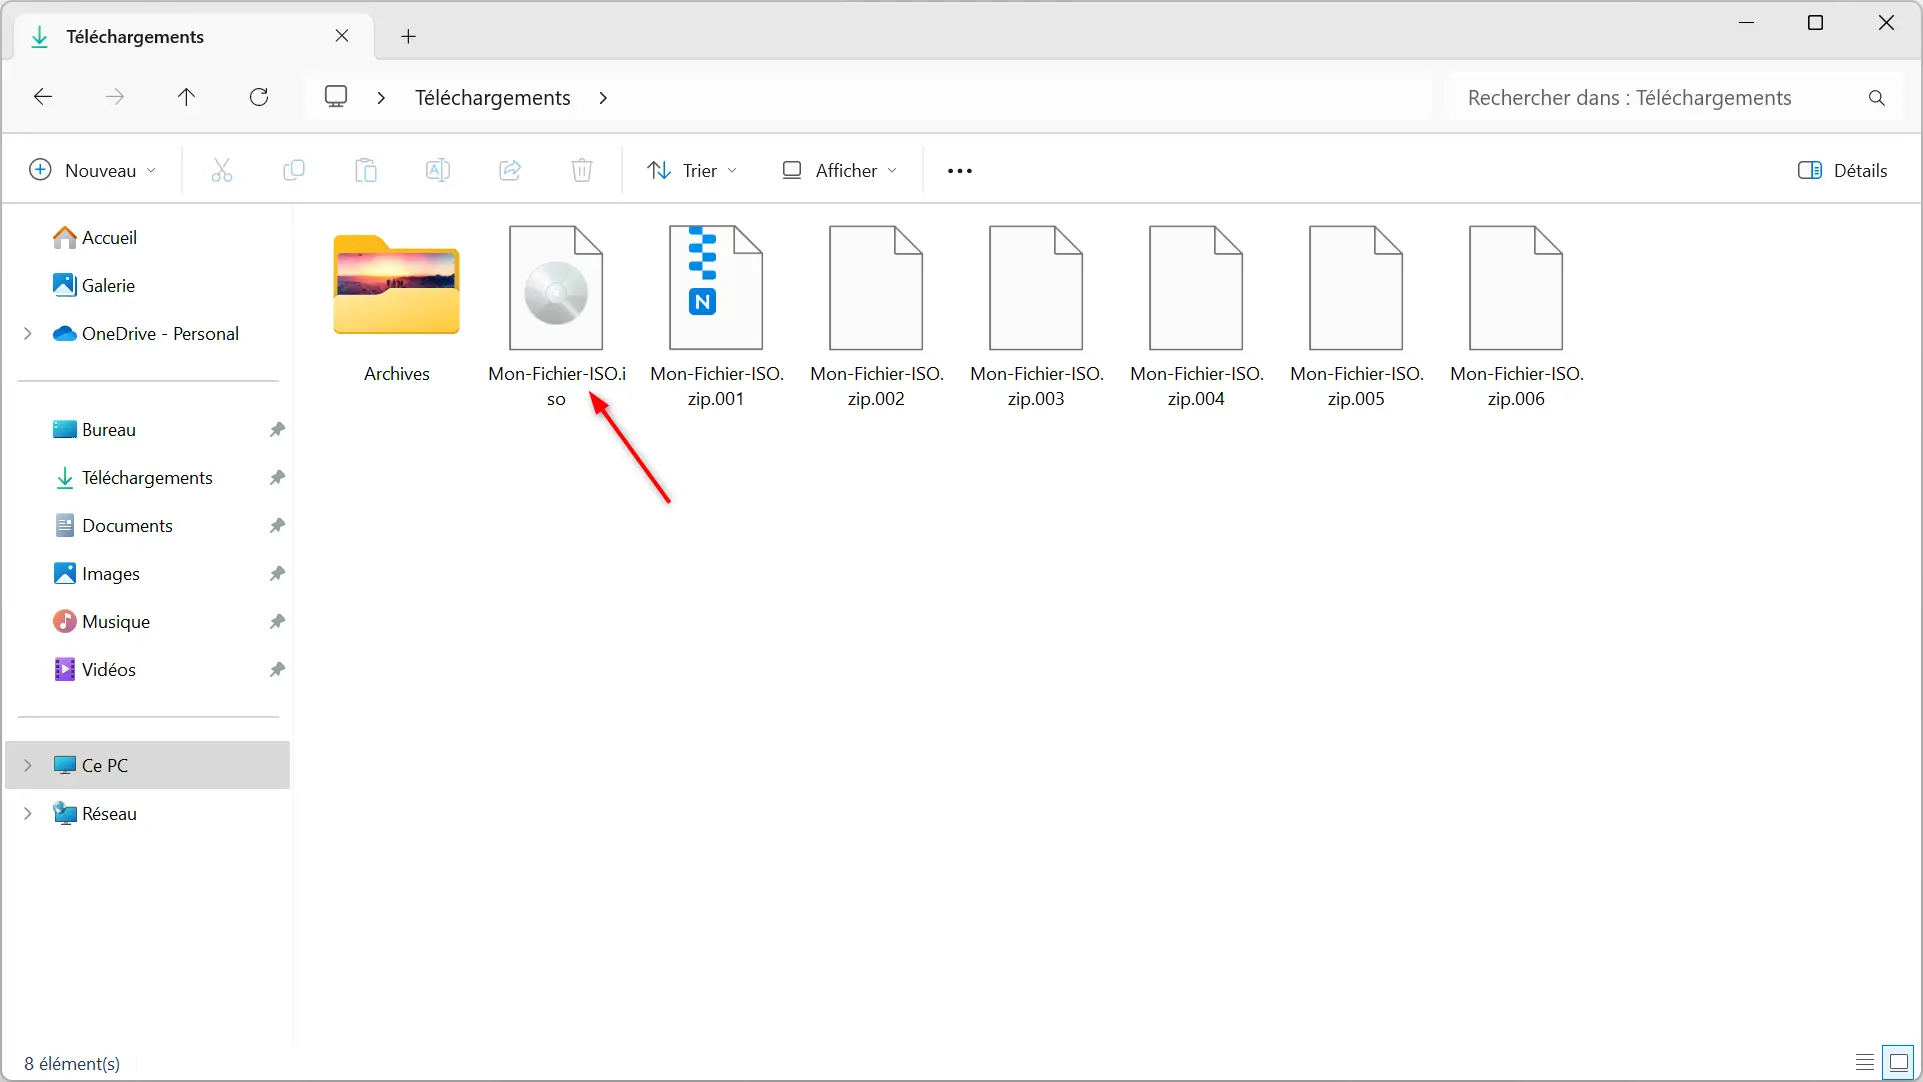1923x1082 pixels.
Task: Click chevron before Téléchargements in address bar
Action: (381, 98)
